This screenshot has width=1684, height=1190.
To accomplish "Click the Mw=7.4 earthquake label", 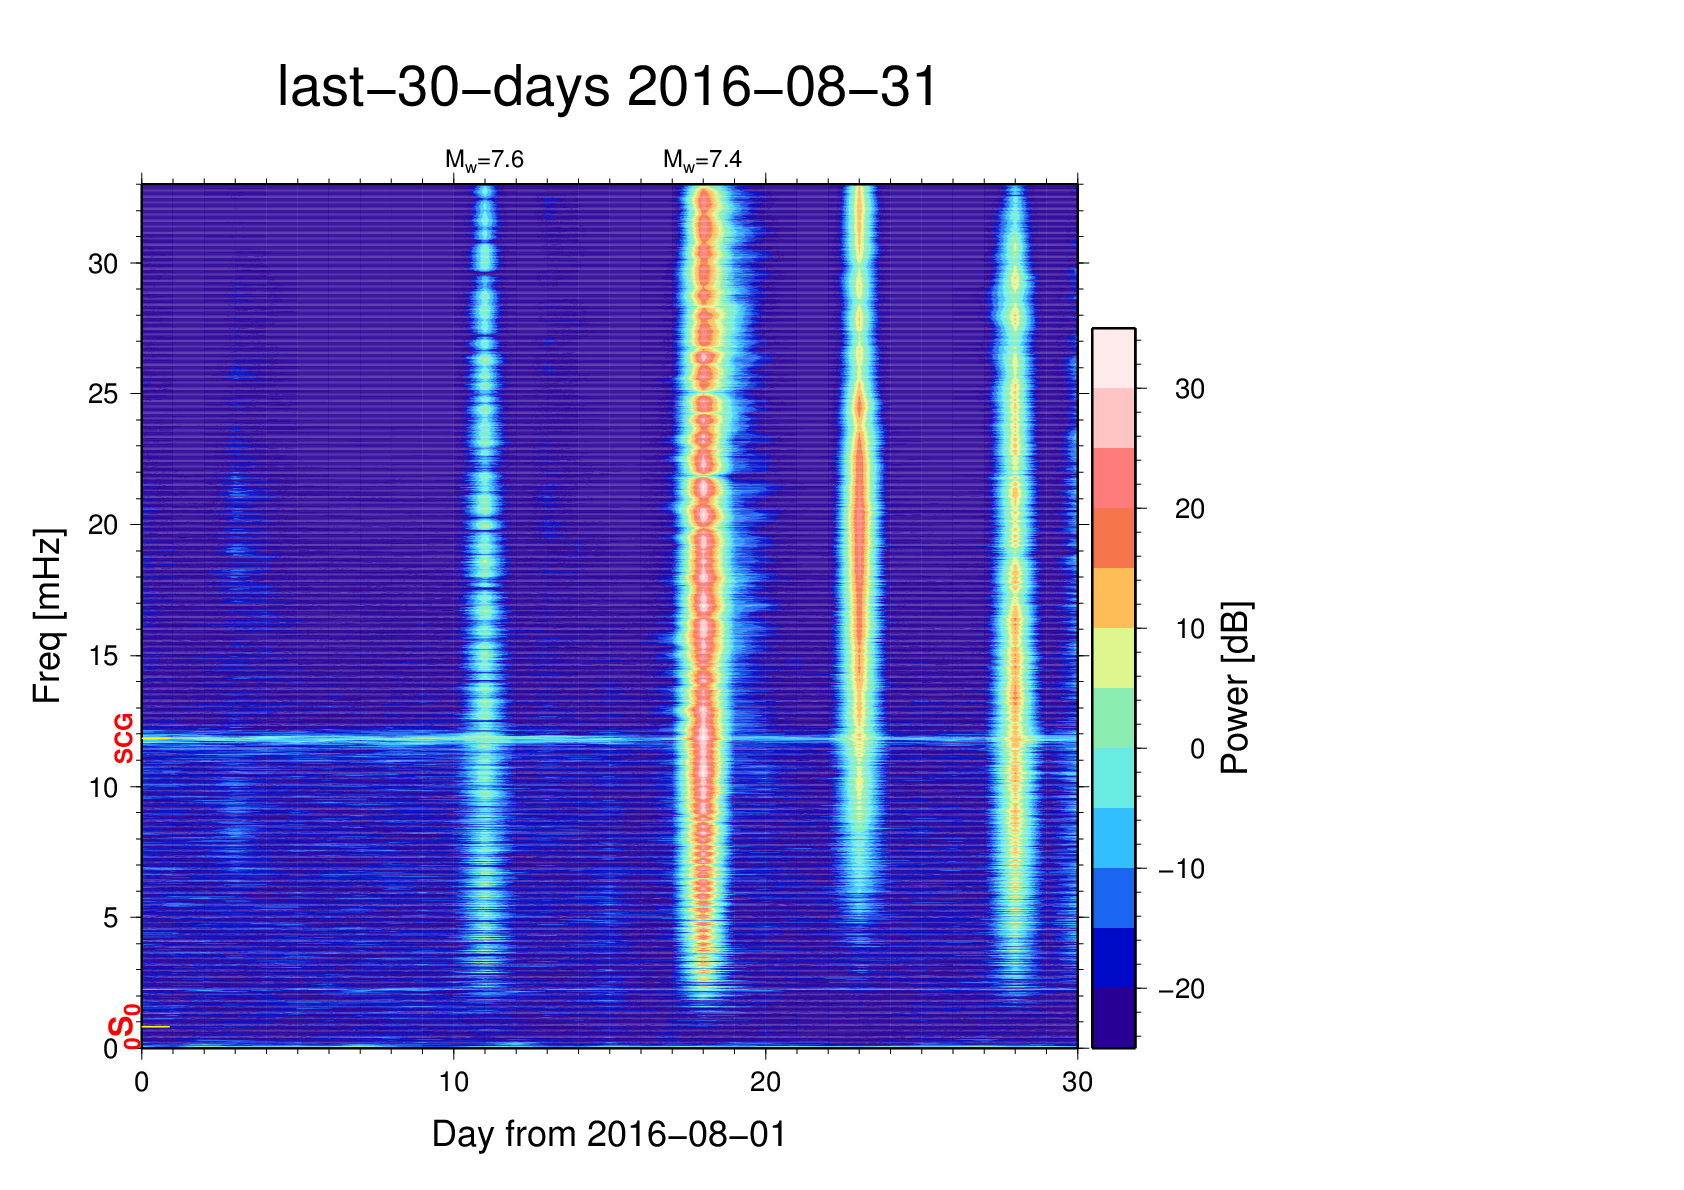I will [702, 160].
